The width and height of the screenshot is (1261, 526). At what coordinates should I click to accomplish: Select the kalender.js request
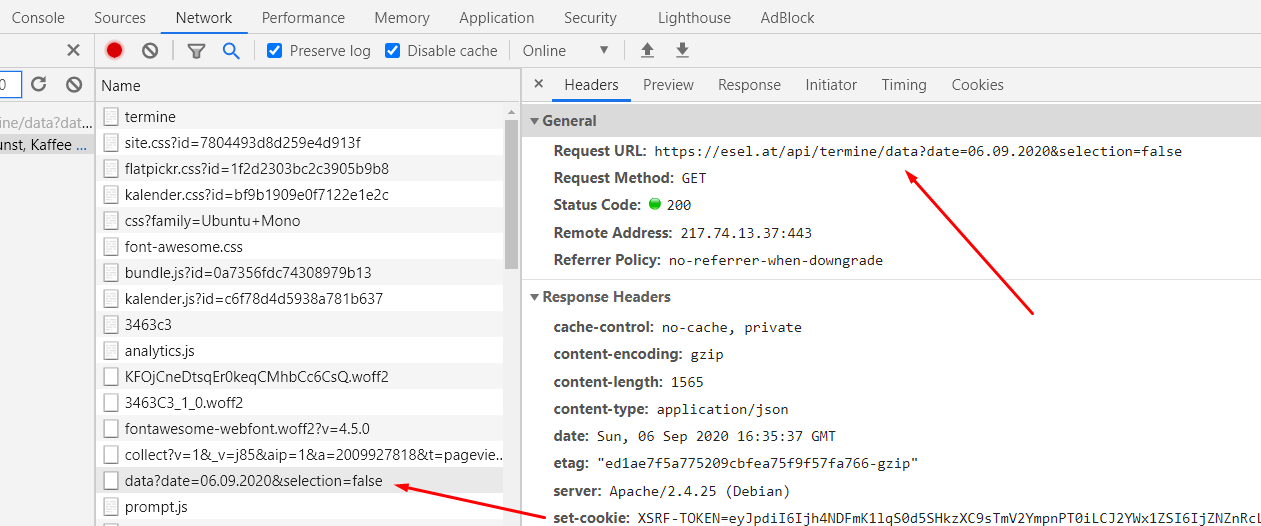coord(301,299)
